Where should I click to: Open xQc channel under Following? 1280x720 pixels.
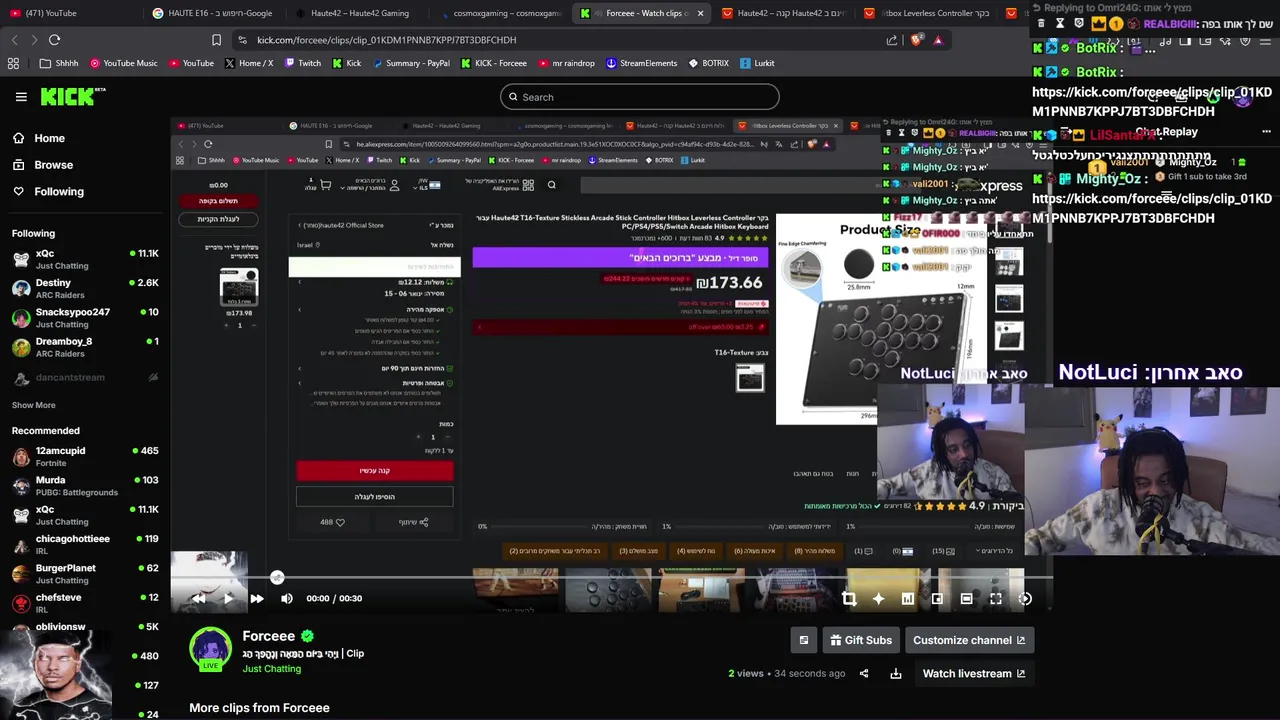coord(85,259)
